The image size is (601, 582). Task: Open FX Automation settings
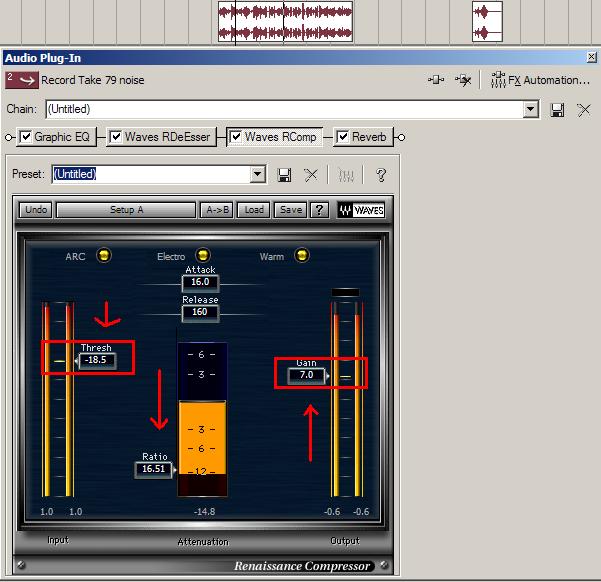pyautogui.click(x=540, y=80)
